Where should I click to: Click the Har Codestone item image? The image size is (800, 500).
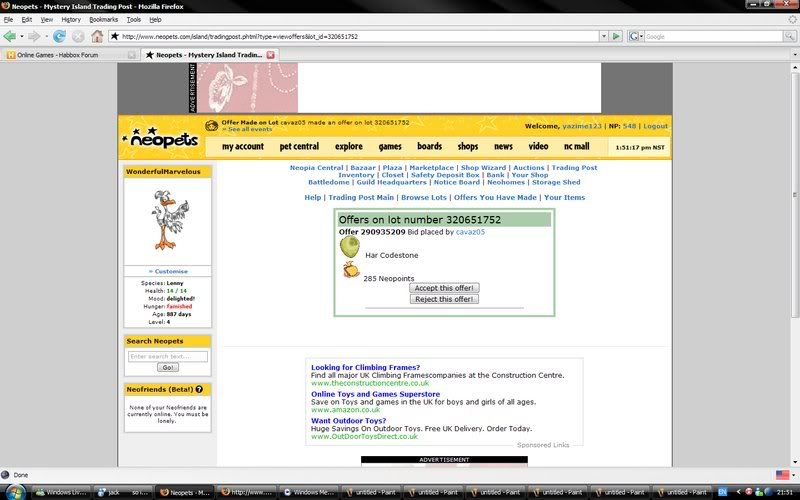click(x=349, y=247)
